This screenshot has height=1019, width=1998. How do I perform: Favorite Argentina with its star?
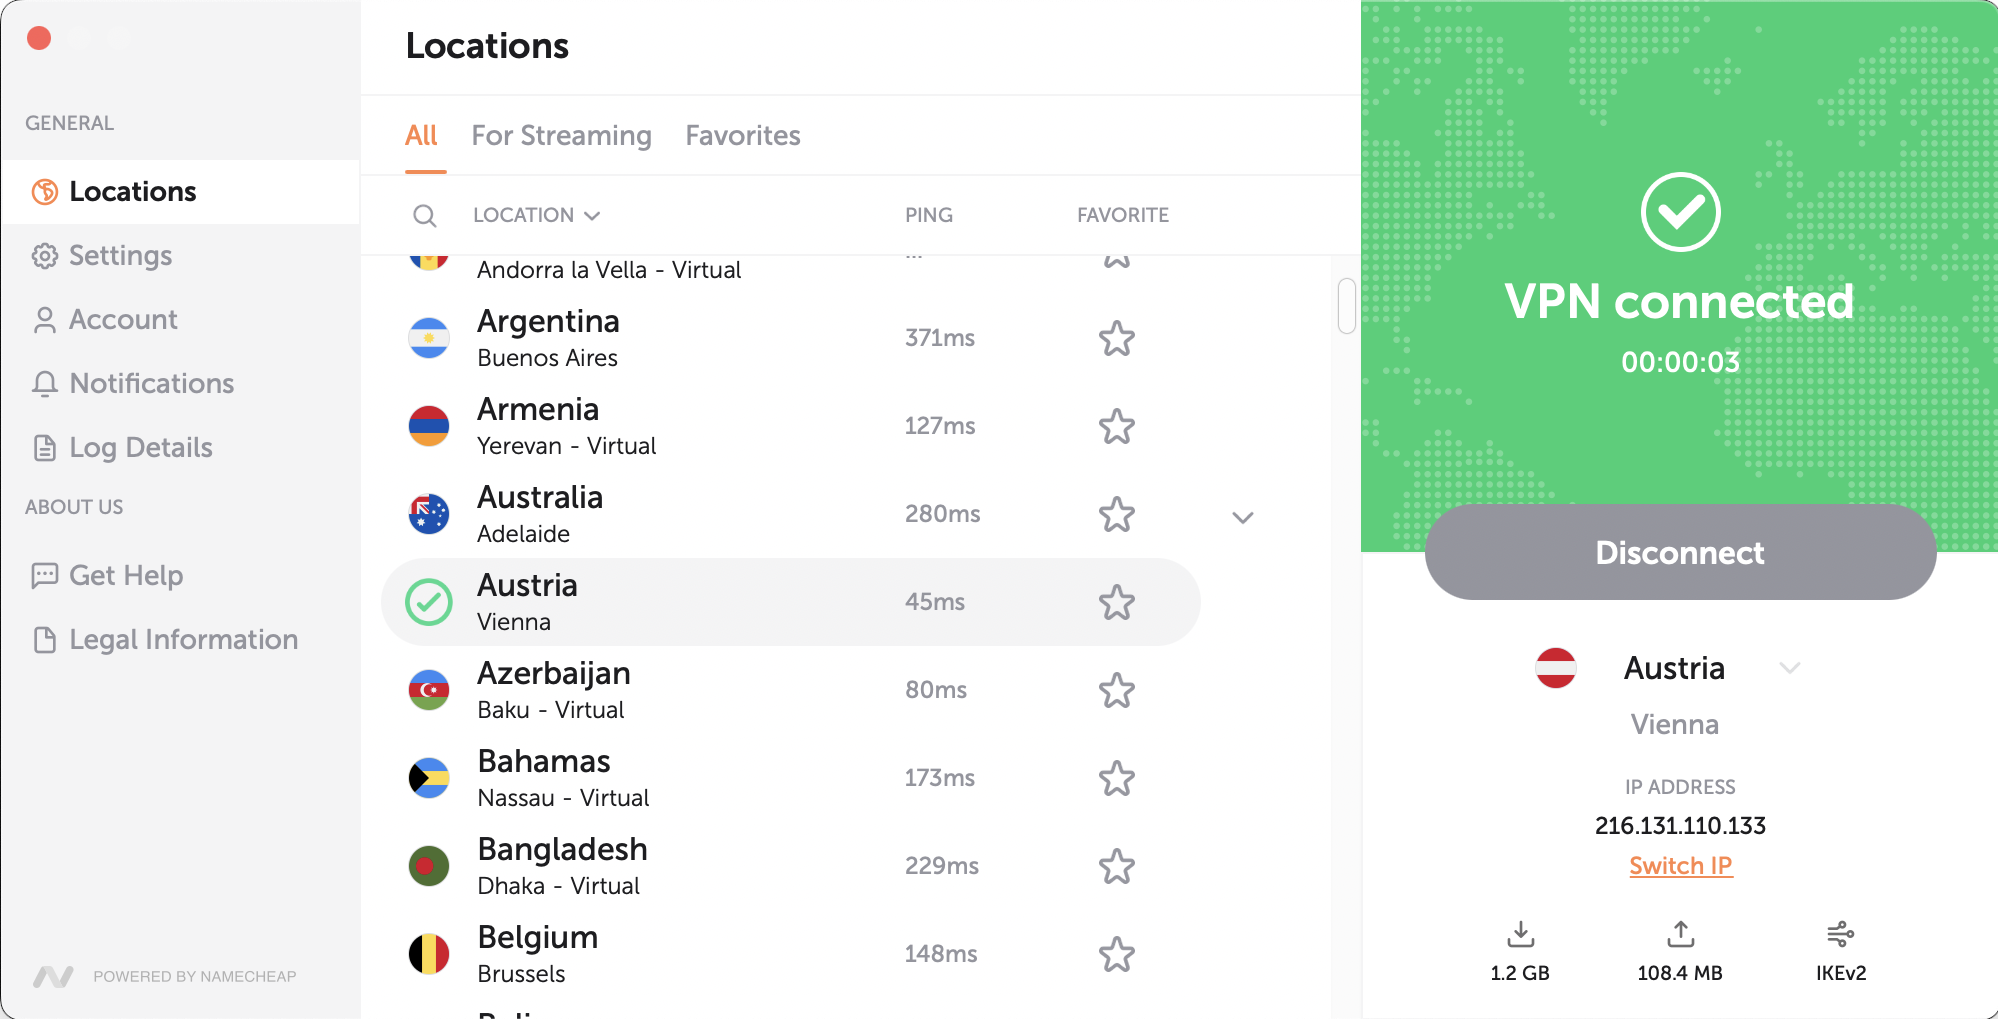pos(1117,339)
